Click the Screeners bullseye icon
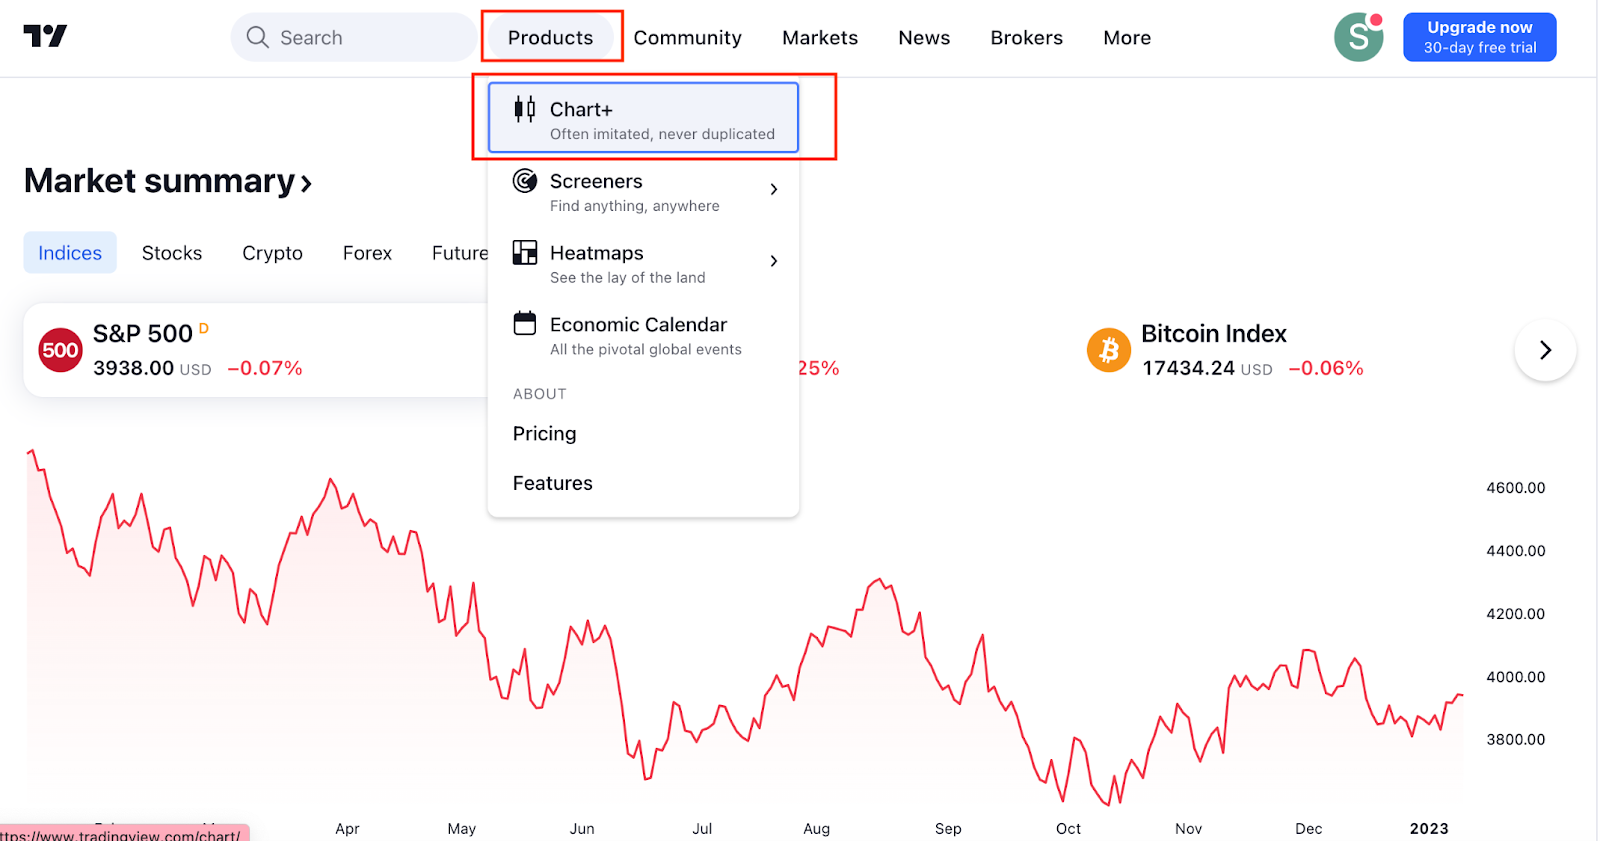1600x841 pixels. pyautogui.click(x=524, y=181)
